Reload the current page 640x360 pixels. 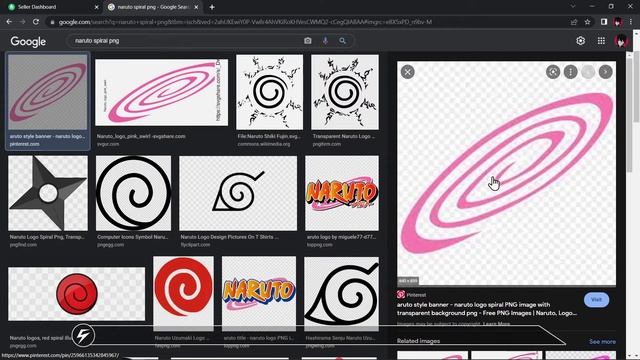coord(36,22)
